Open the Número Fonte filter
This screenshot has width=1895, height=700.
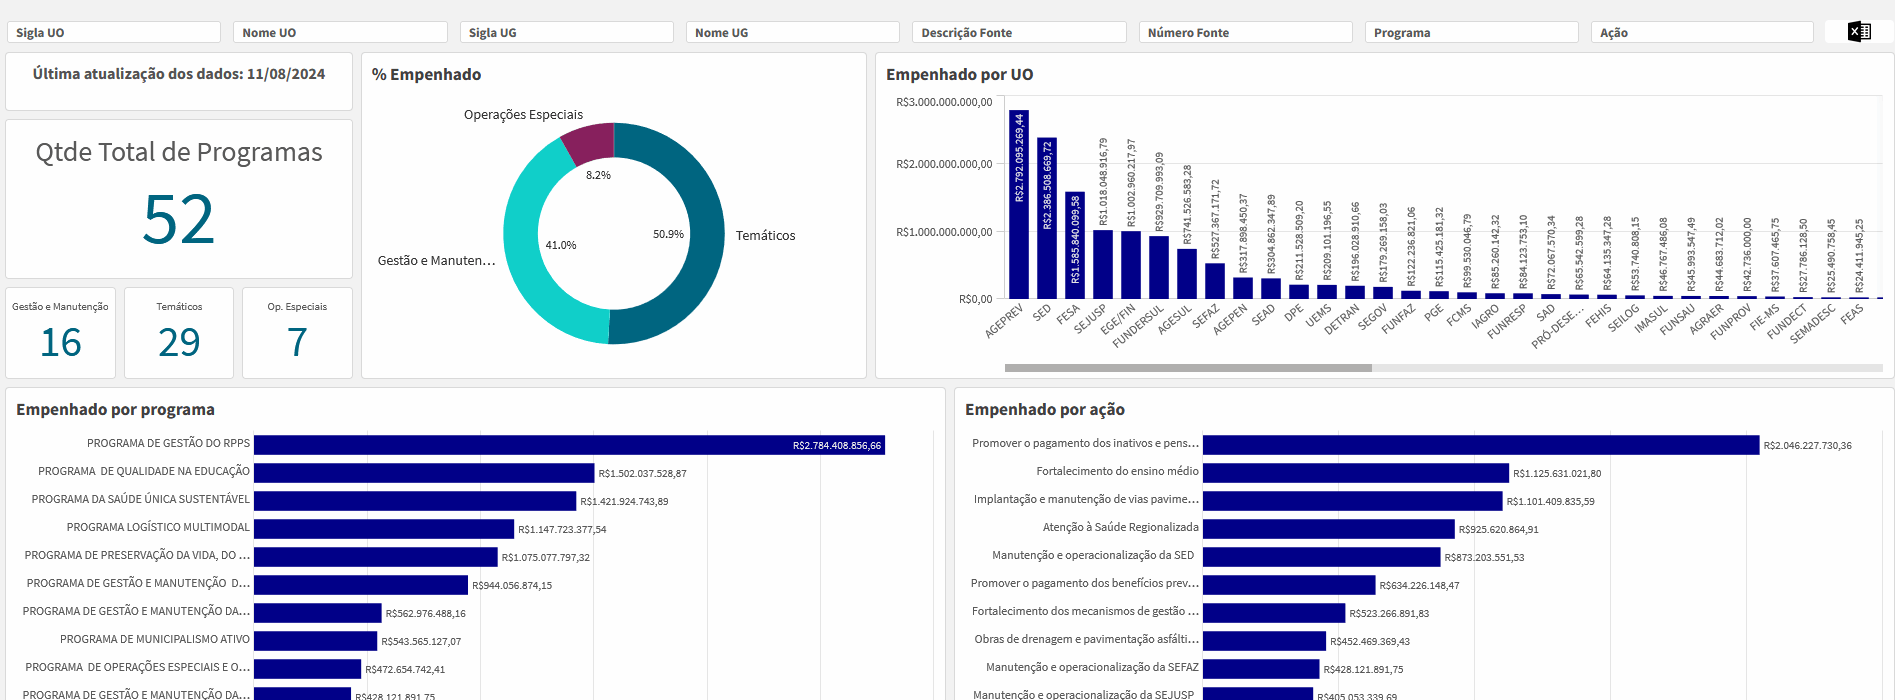pyautogui.click(x=1245, y=33)
